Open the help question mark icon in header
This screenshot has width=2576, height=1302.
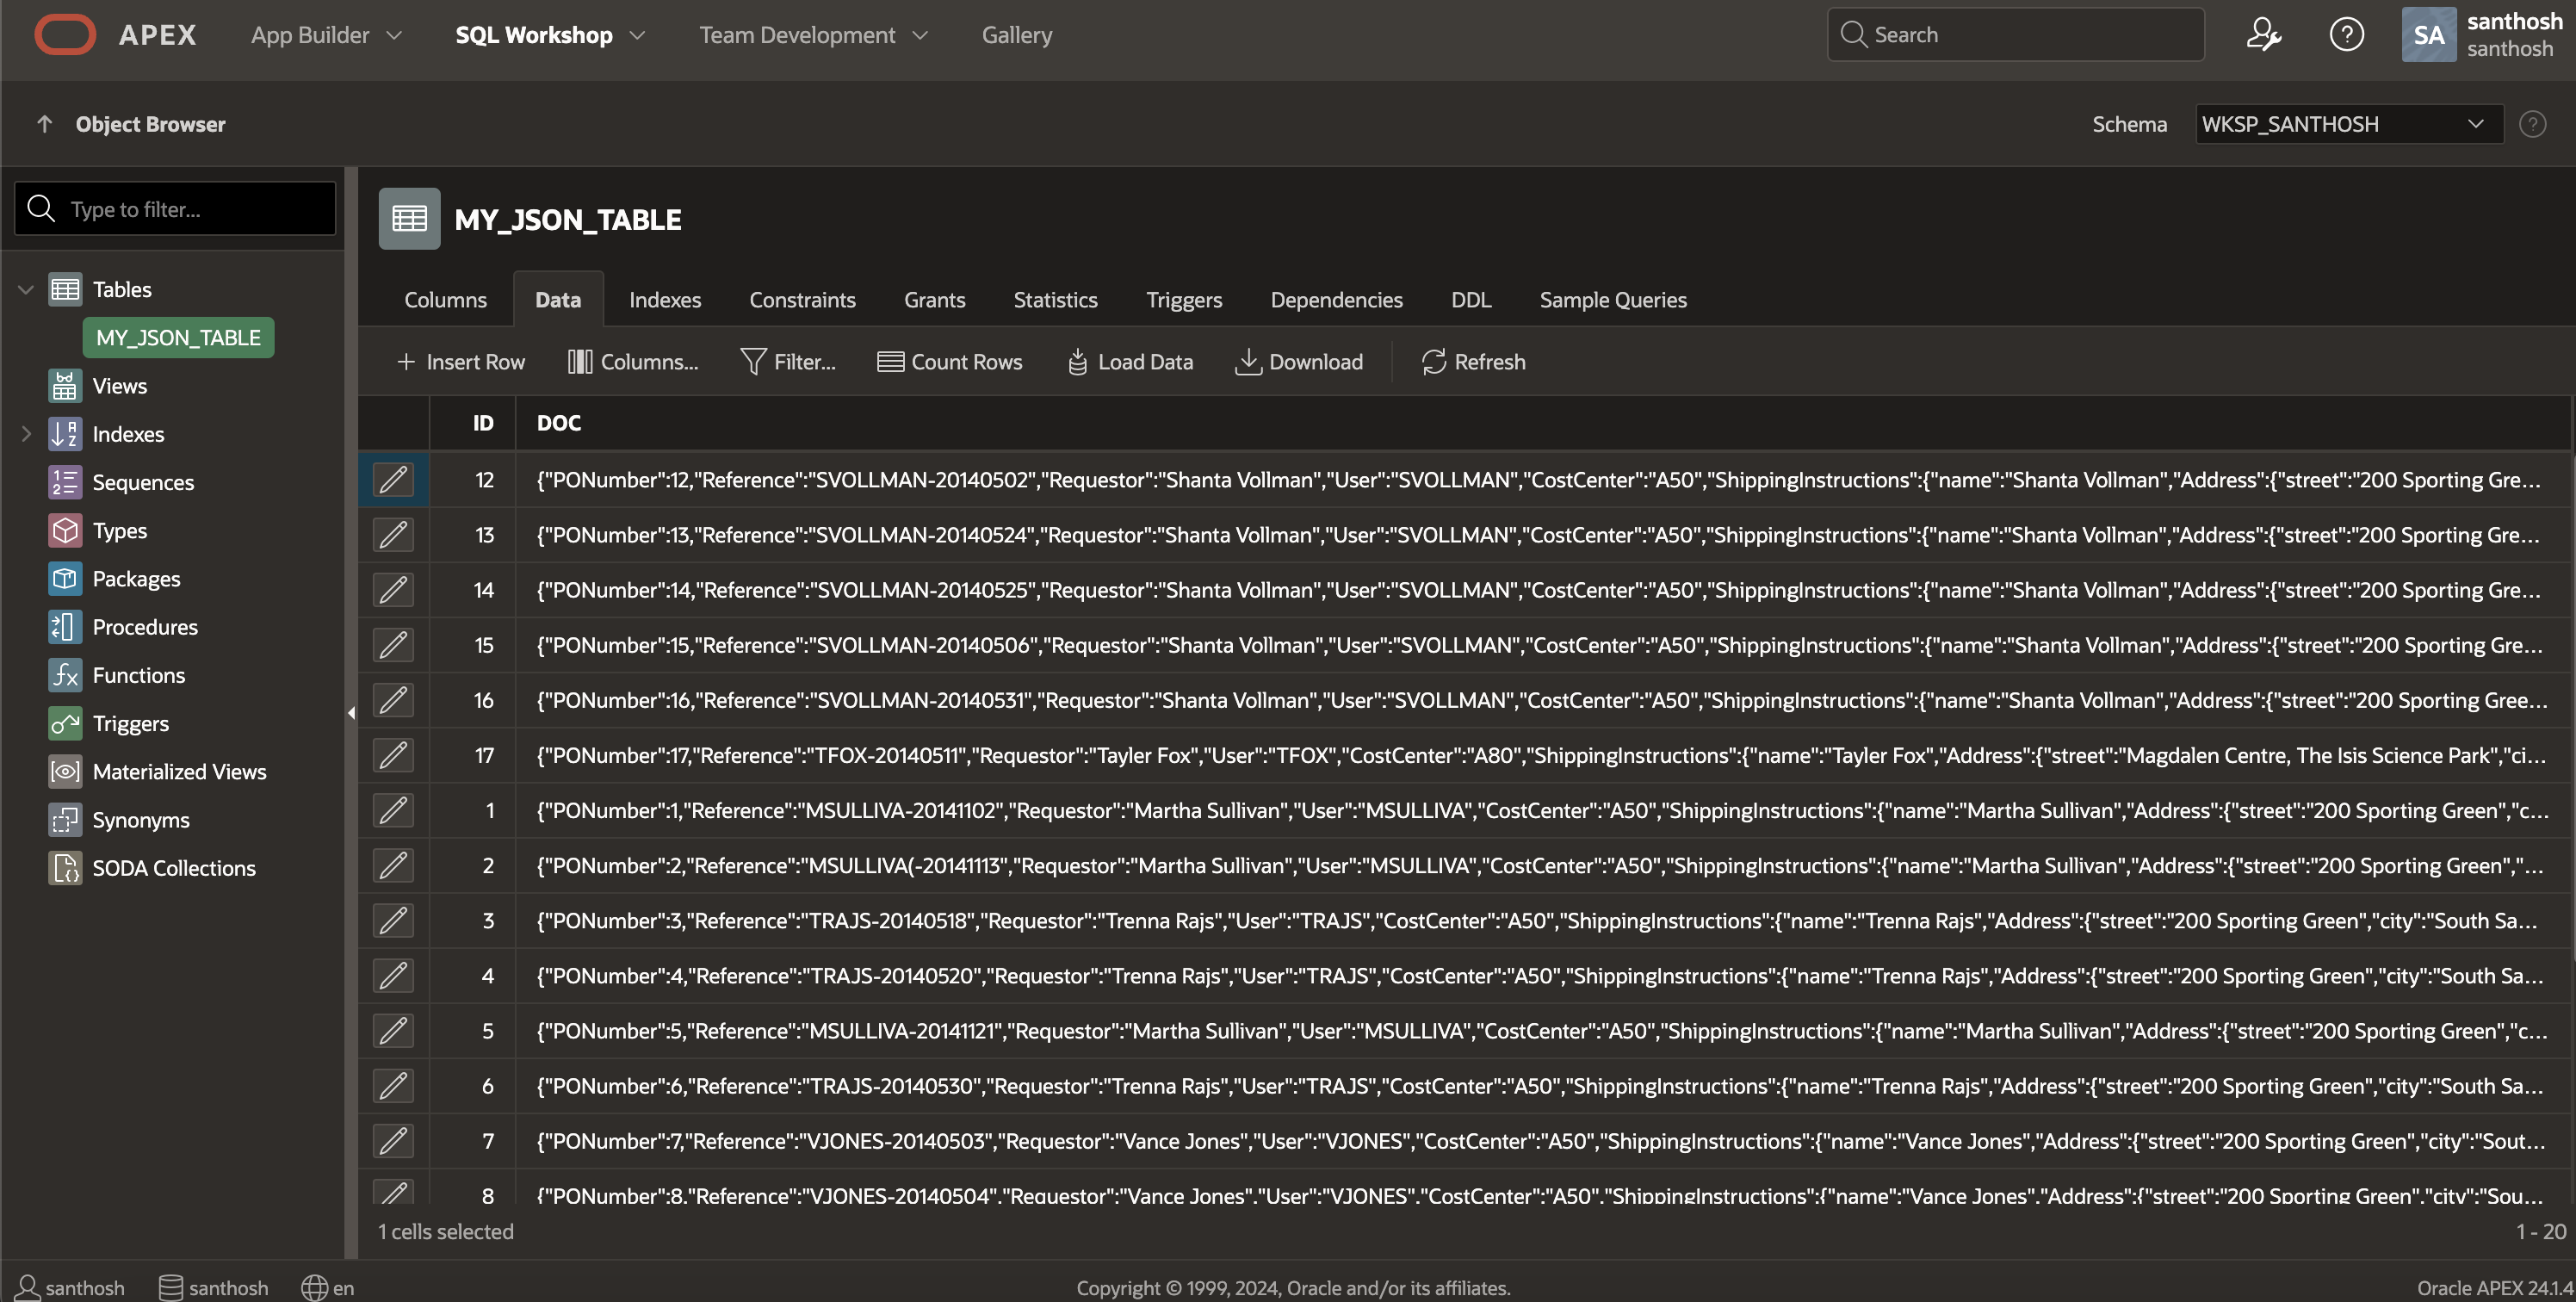[x=2346, y=35]
